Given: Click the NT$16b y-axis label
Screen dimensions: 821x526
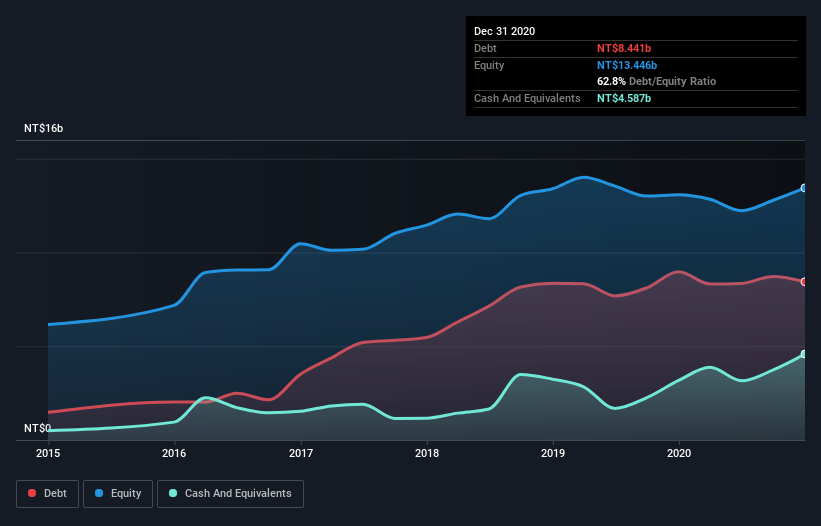Looking at the screenshot, I should (43, 128).
